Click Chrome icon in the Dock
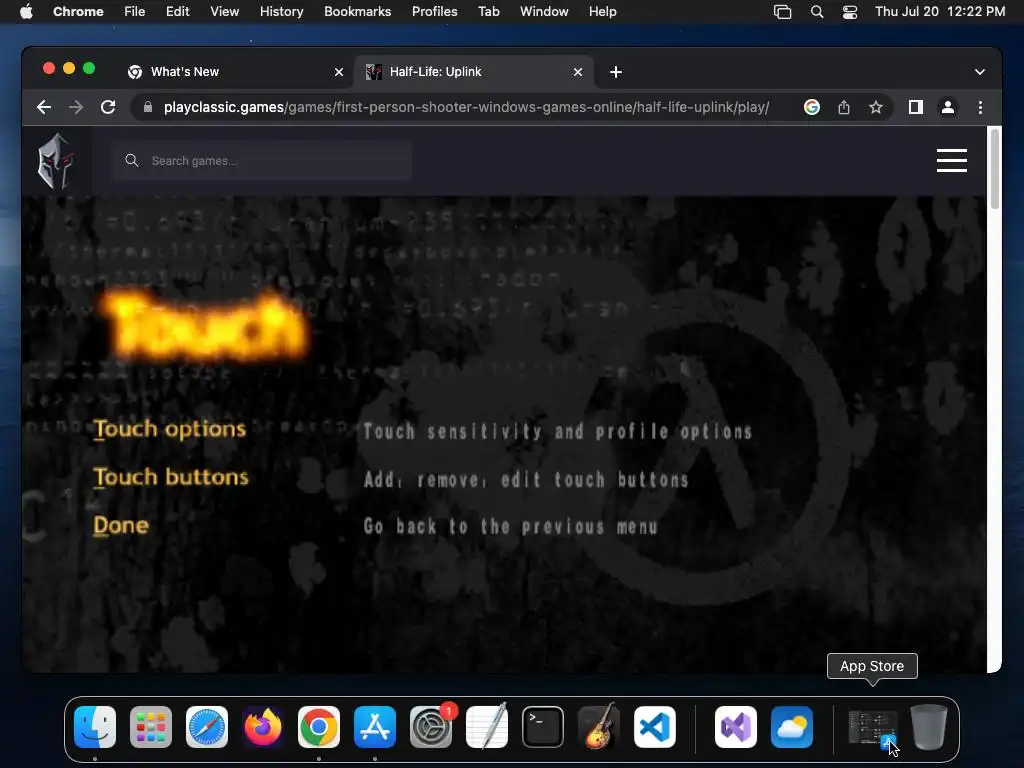The height and width of the screenshot is (768, 1024). click(319, 727)
